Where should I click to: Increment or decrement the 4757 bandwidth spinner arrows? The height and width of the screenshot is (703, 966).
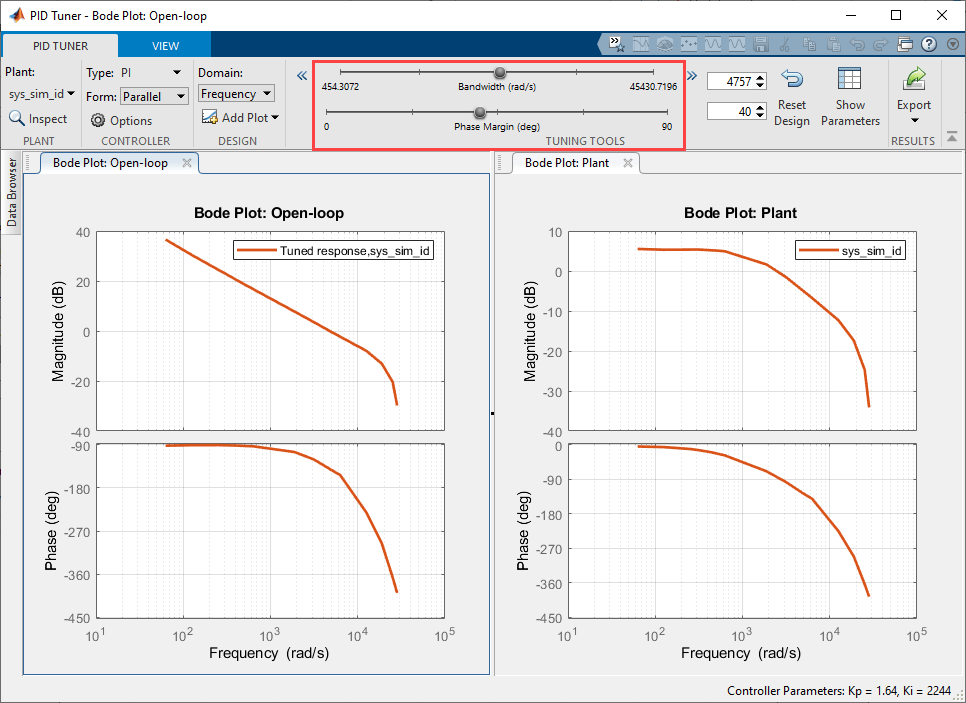(x=760, y=81)
